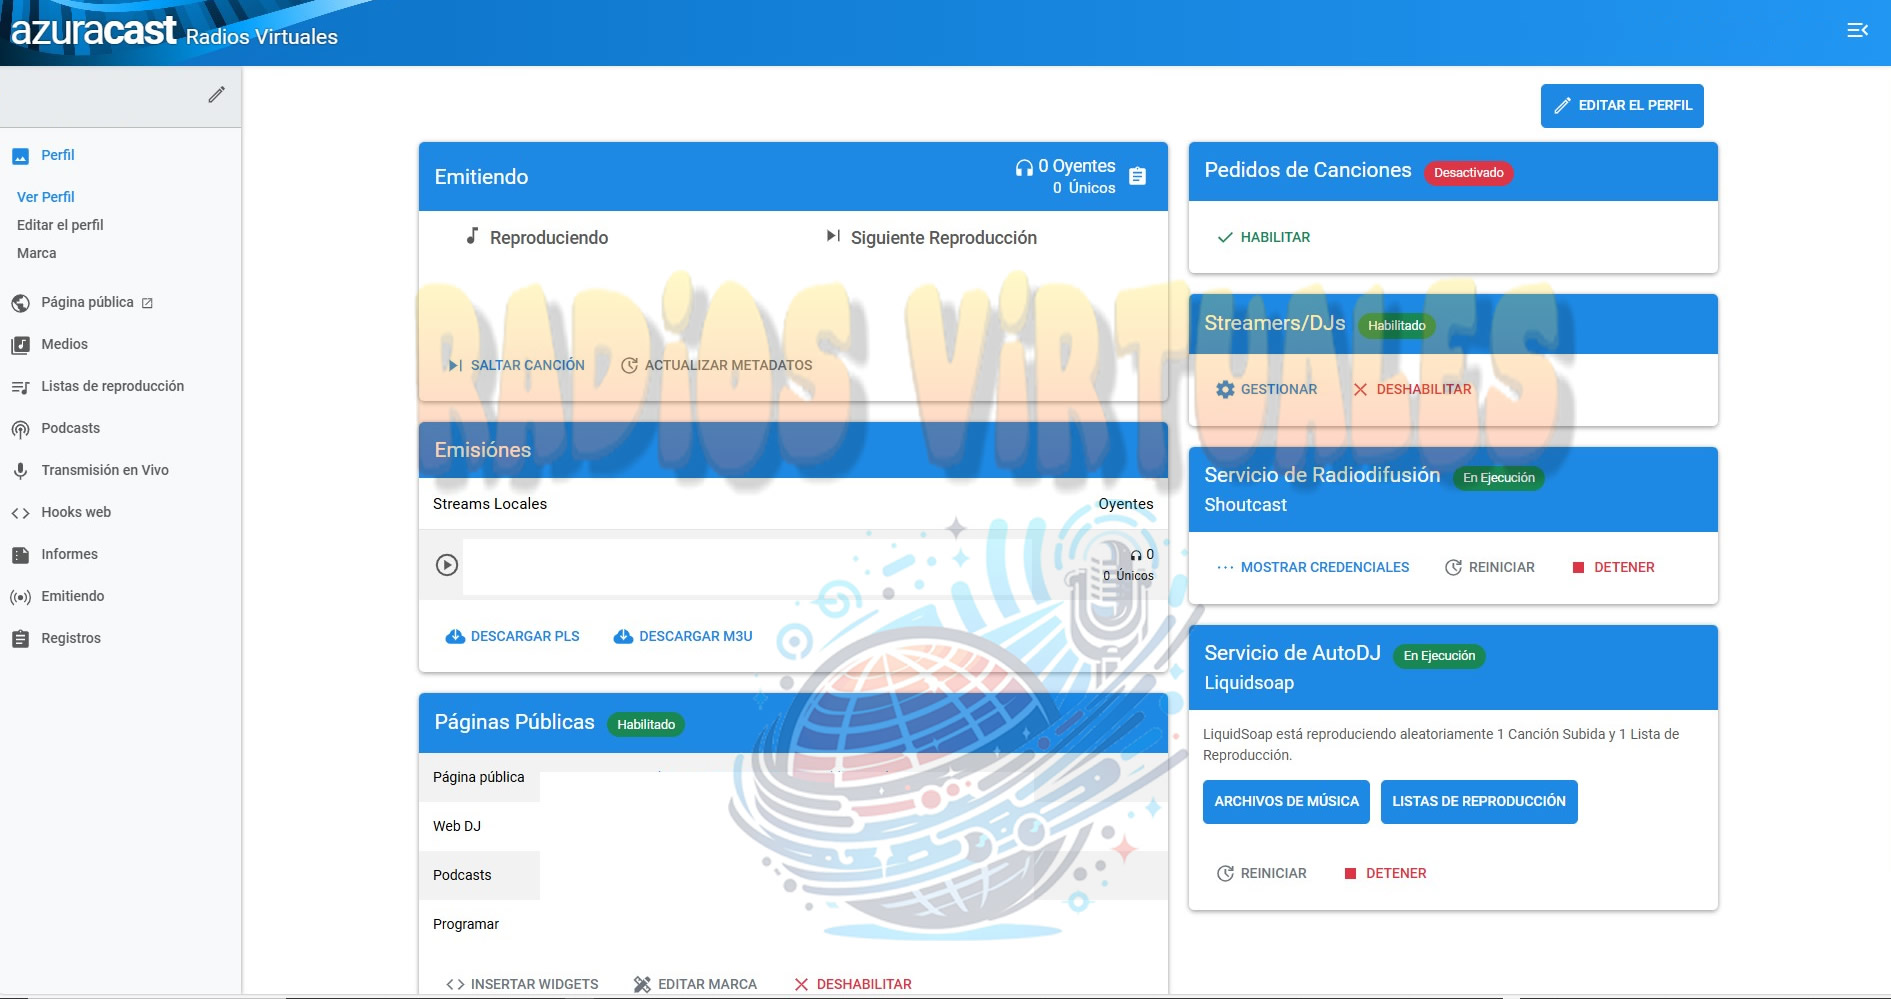Image resolution: width=1891 pixels, height=999 pixels.
Task: Expand the Perfil sidebar section
Action: point(57,155)
